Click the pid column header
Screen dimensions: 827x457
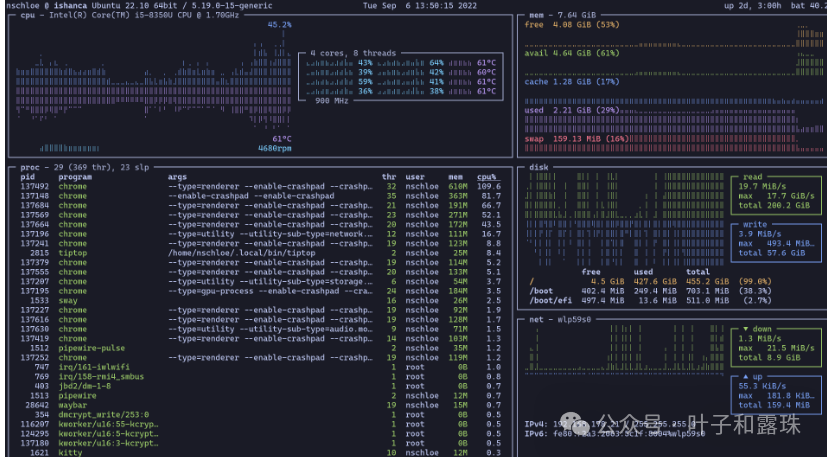coord(28,177)
